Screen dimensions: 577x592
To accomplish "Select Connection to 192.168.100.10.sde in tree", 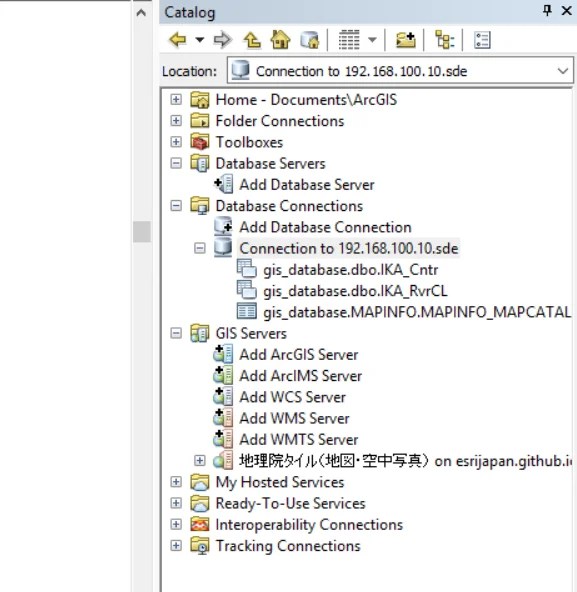I will (349, 248).
